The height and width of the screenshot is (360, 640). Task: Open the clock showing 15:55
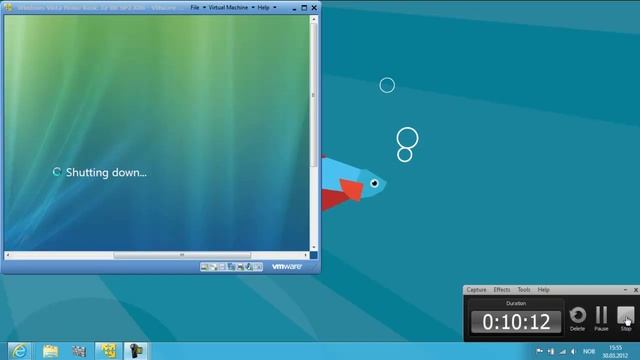615,351
